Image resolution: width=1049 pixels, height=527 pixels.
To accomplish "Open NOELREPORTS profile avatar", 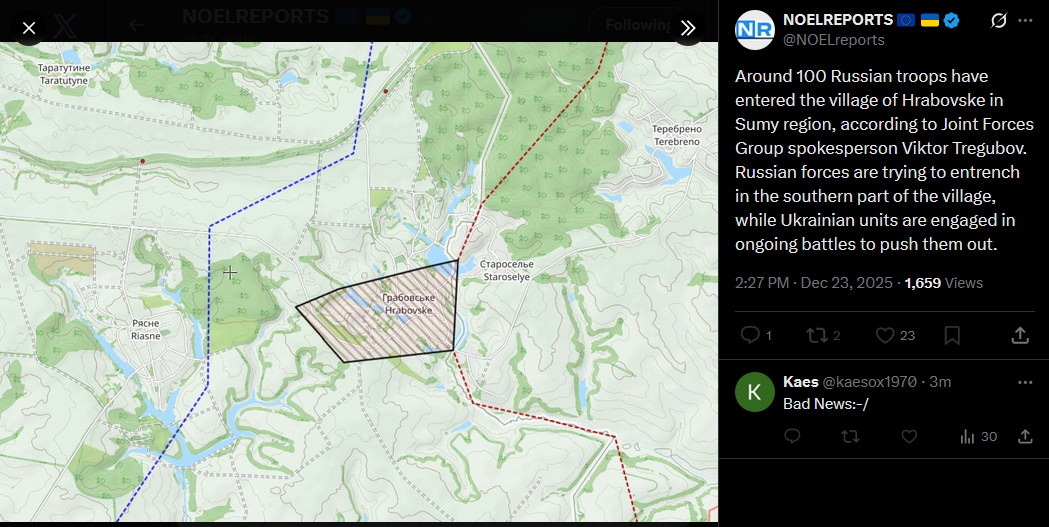I will pyautogui.click(x=755, y=30).
